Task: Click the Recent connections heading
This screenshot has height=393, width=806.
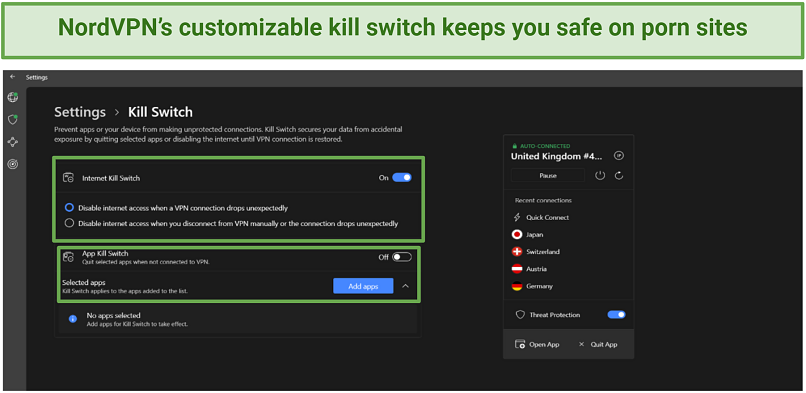Action: point(543,200)
